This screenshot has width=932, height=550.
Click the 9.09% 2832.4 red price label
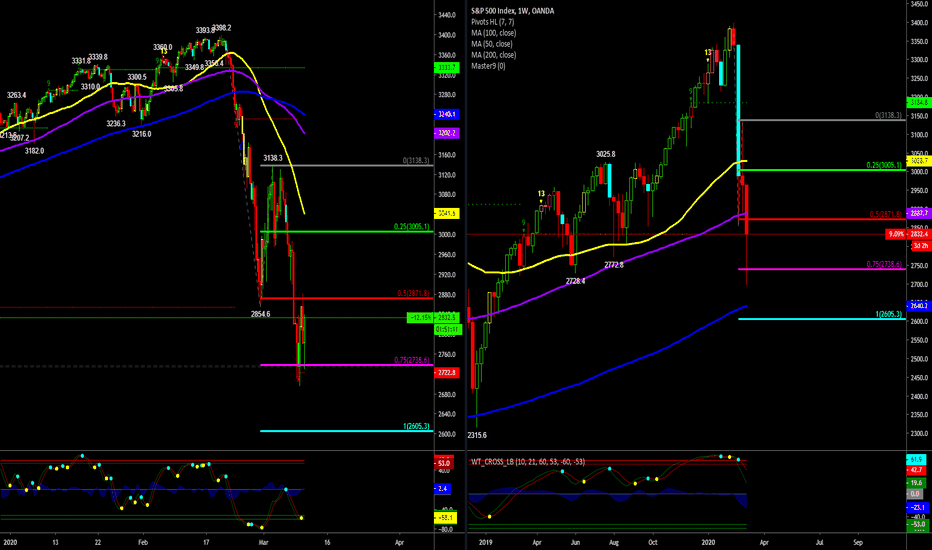click(908, 234)
